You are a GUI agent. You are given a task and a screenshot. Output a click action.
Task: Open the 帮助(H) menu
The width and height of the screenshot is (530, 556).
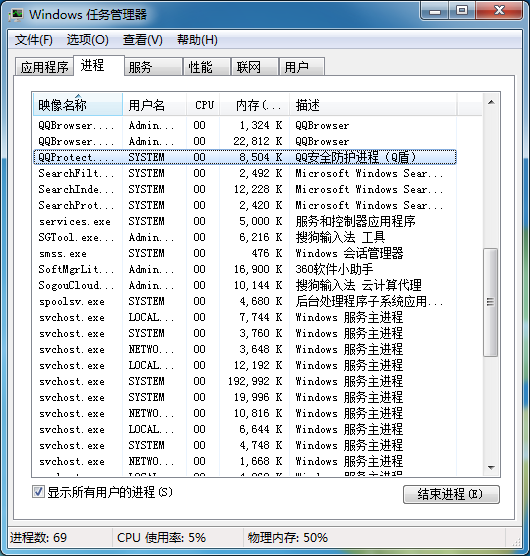point(197,40)
